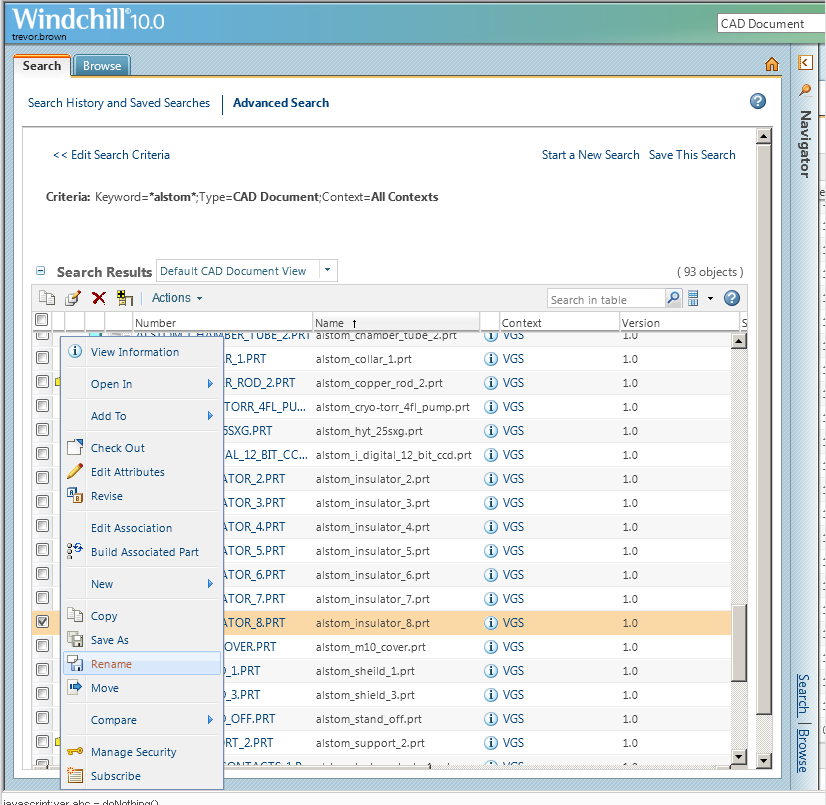This screenshot has width=826, height=805.
Task: Uncheck the alstom_insulator_8.prt row checkbox
Action: (x=43, y=622)
